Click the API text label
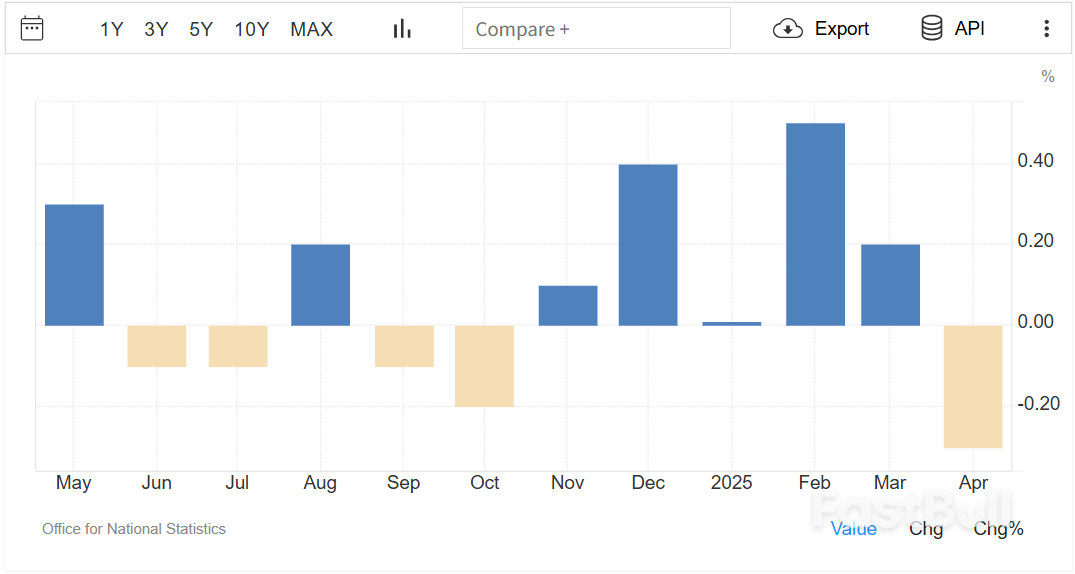Image resolution: width=1075 pixels, height=574 pixels. click(969, 29)
